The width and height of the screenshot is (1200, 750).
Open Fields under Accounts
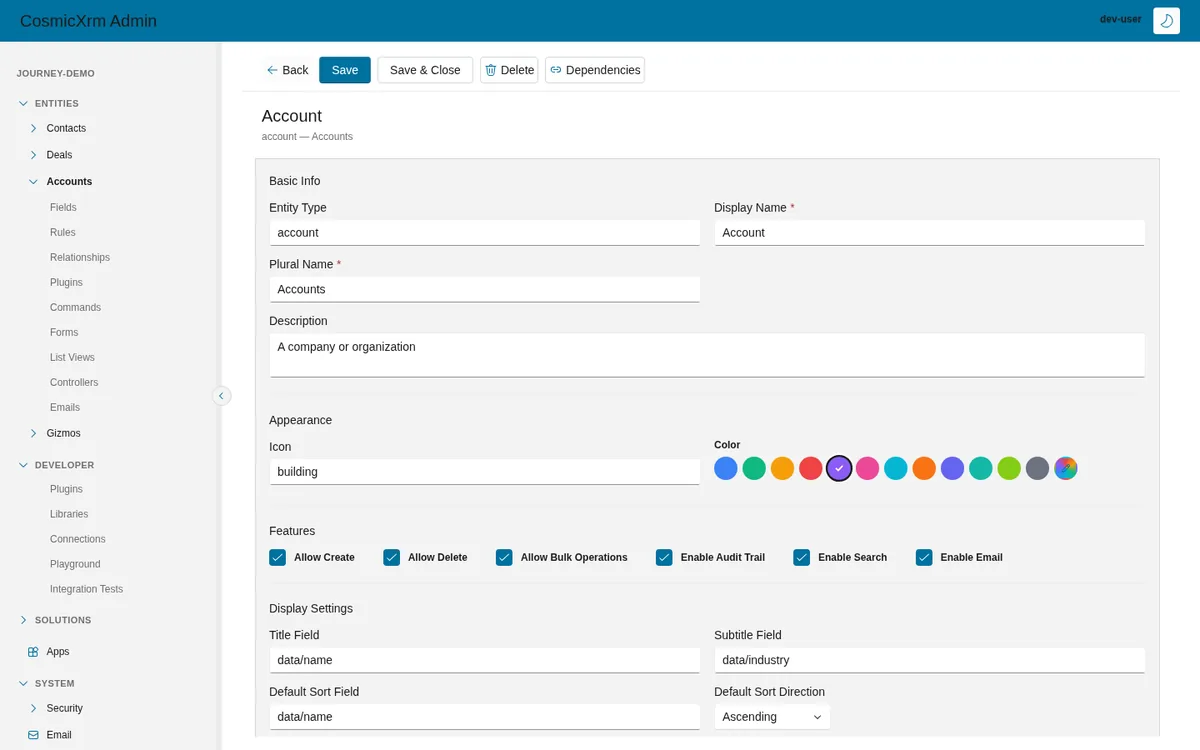(63, 207)
